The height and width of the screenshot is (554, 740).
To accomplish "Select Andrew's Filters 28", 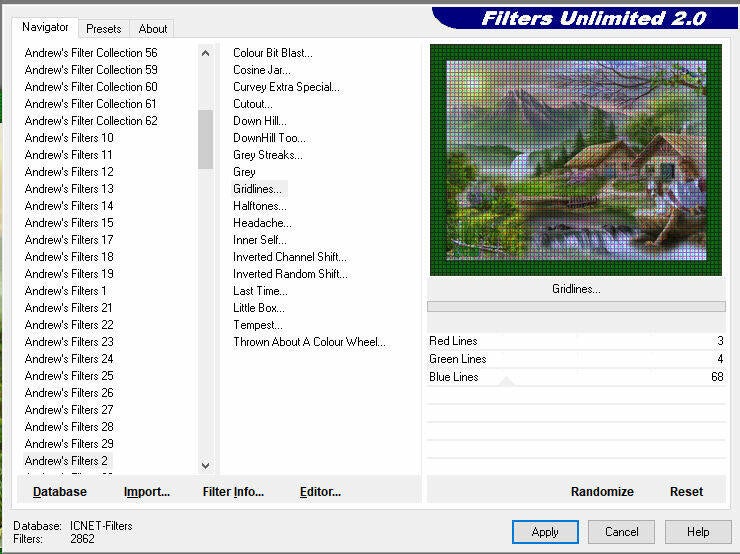I will [x=69, y=427].
